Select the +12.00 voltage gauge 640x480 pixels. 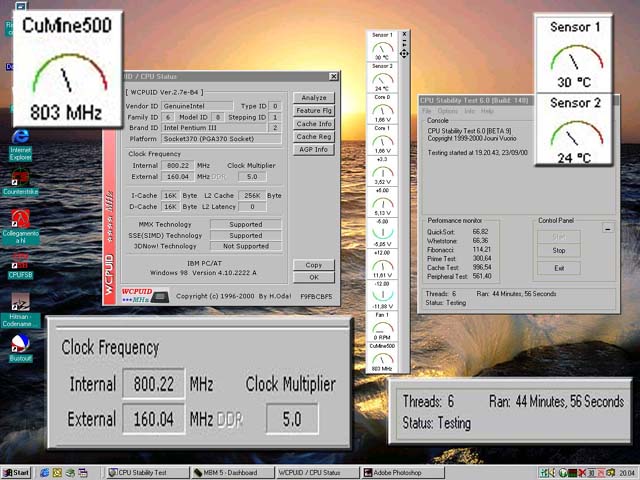[382, 264]
